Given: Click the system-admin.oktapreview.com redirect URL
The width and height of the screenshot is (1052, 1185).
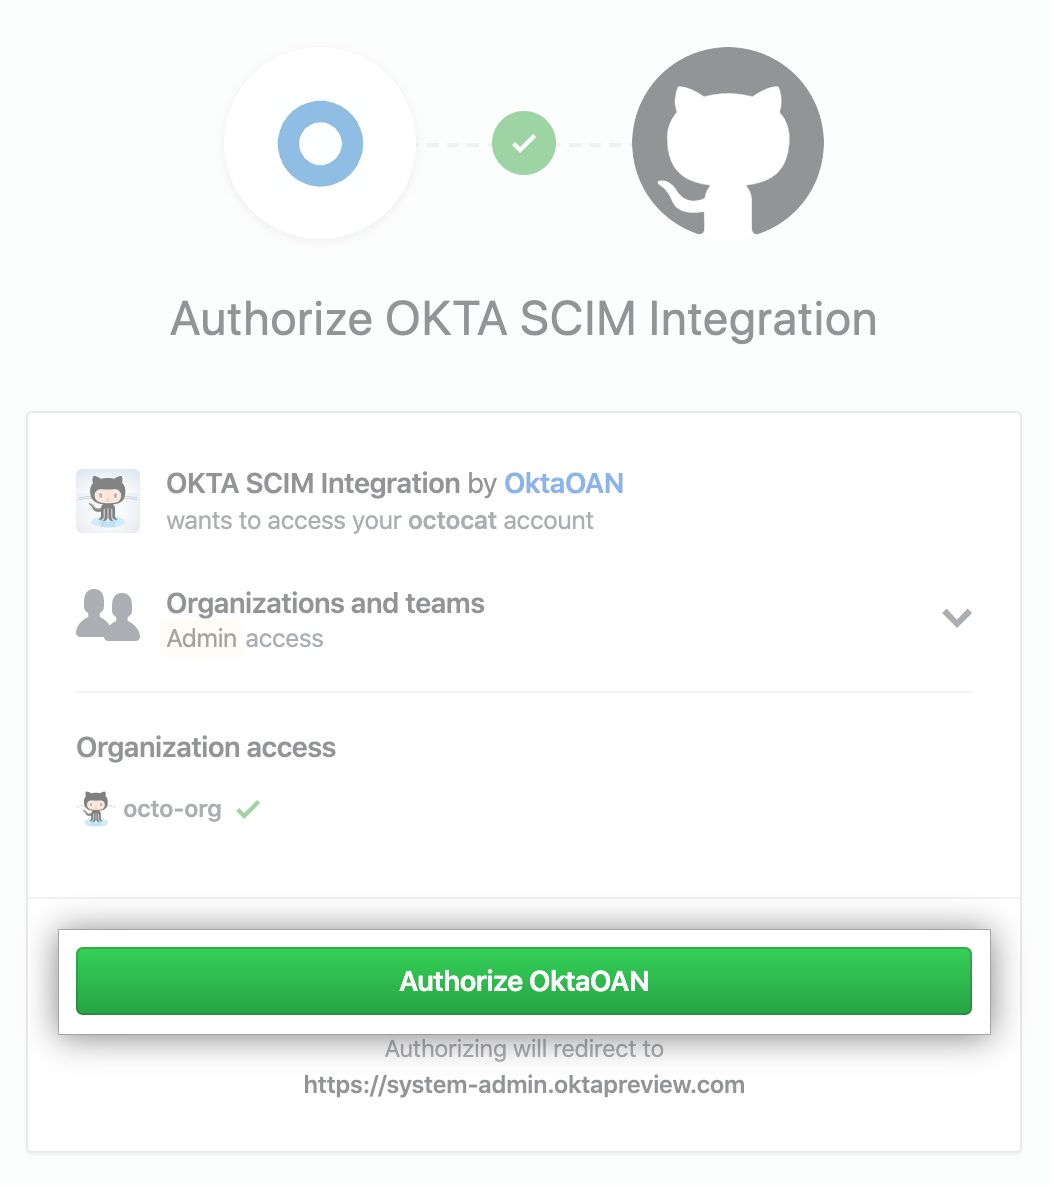Looking at the screenshot, I should [523, 1084].
